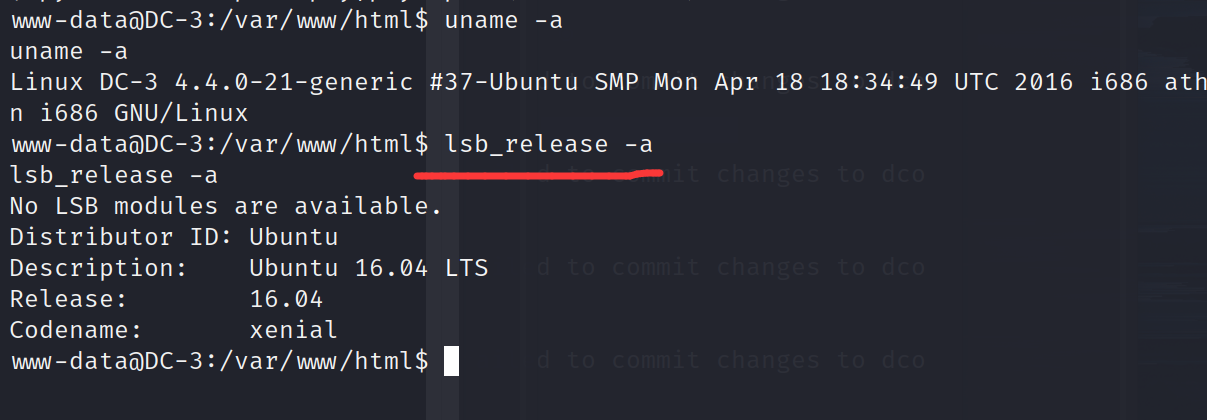Click the red underline mark beneath the command
The height and width of the screenshot is (420, 1207).
click(538, 176)
